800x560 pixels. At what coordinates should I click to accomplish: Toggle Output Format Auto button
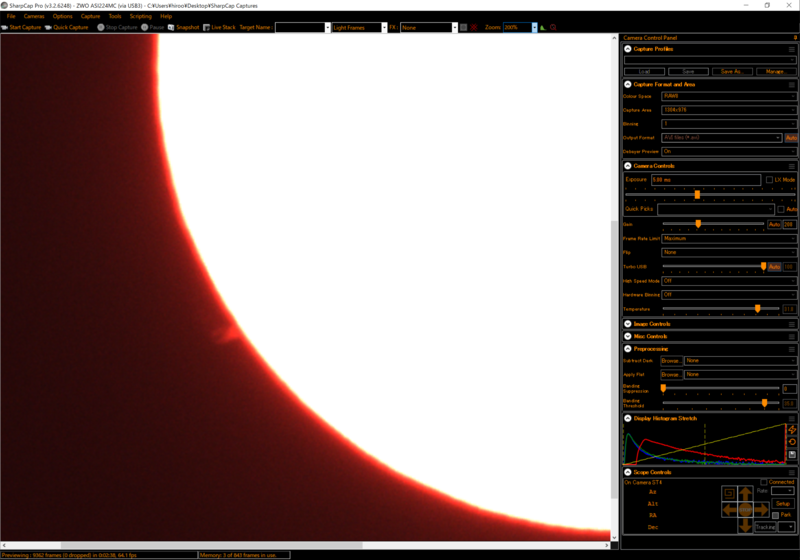click(791, 138)
